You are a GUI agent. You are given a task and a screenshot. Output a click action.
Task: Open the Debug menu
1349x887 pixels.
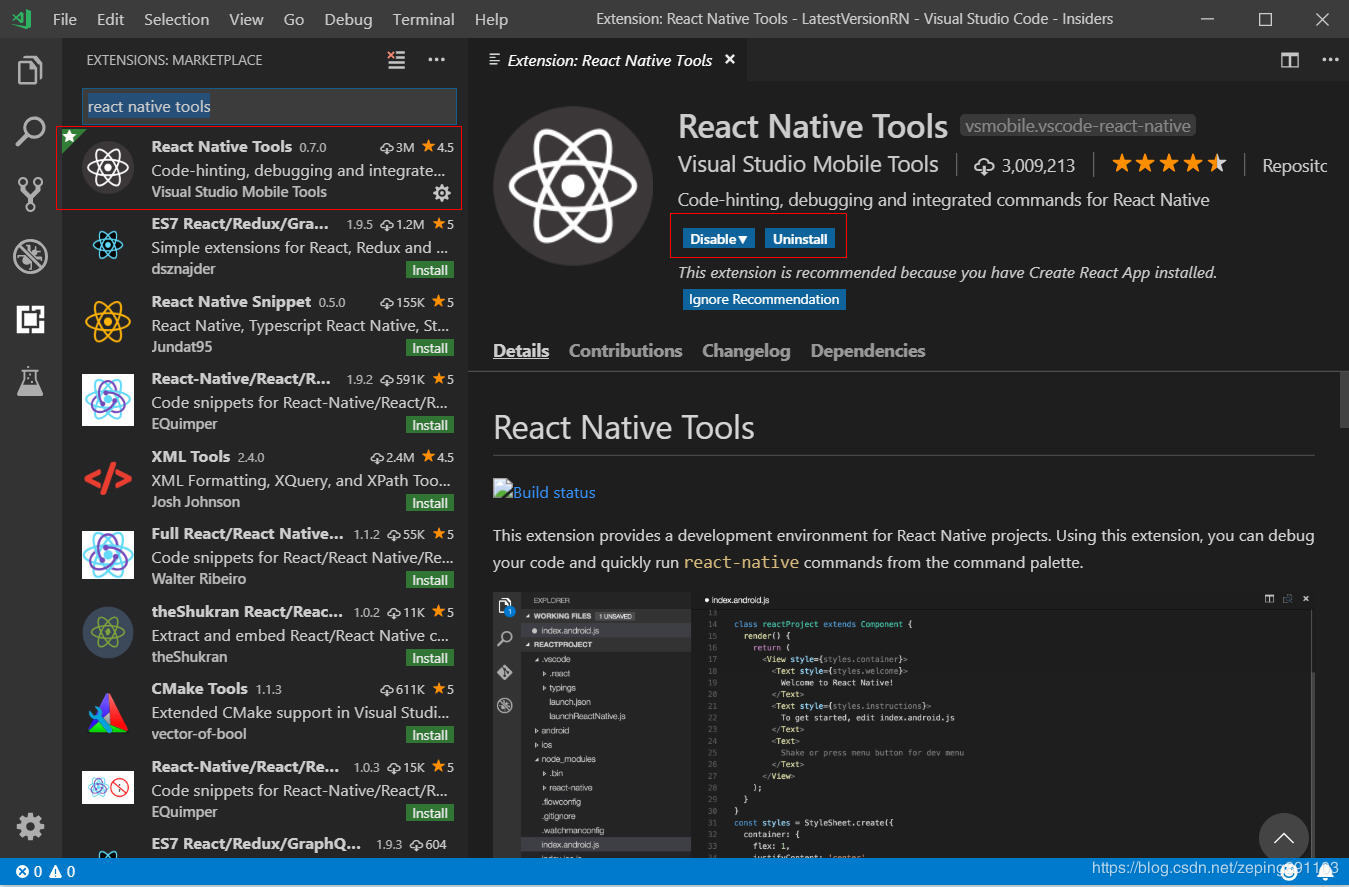pyautogui.click(x=348, y=19)
